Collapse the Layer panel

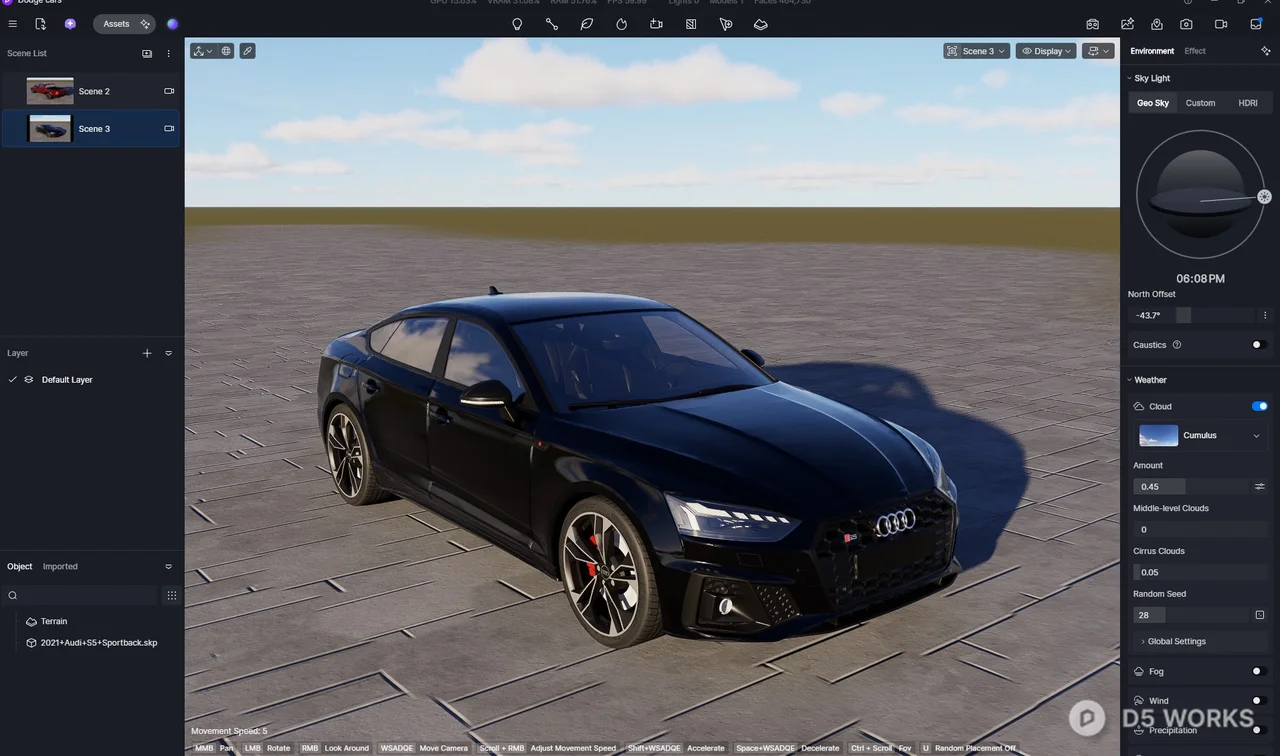click(168, 353)
